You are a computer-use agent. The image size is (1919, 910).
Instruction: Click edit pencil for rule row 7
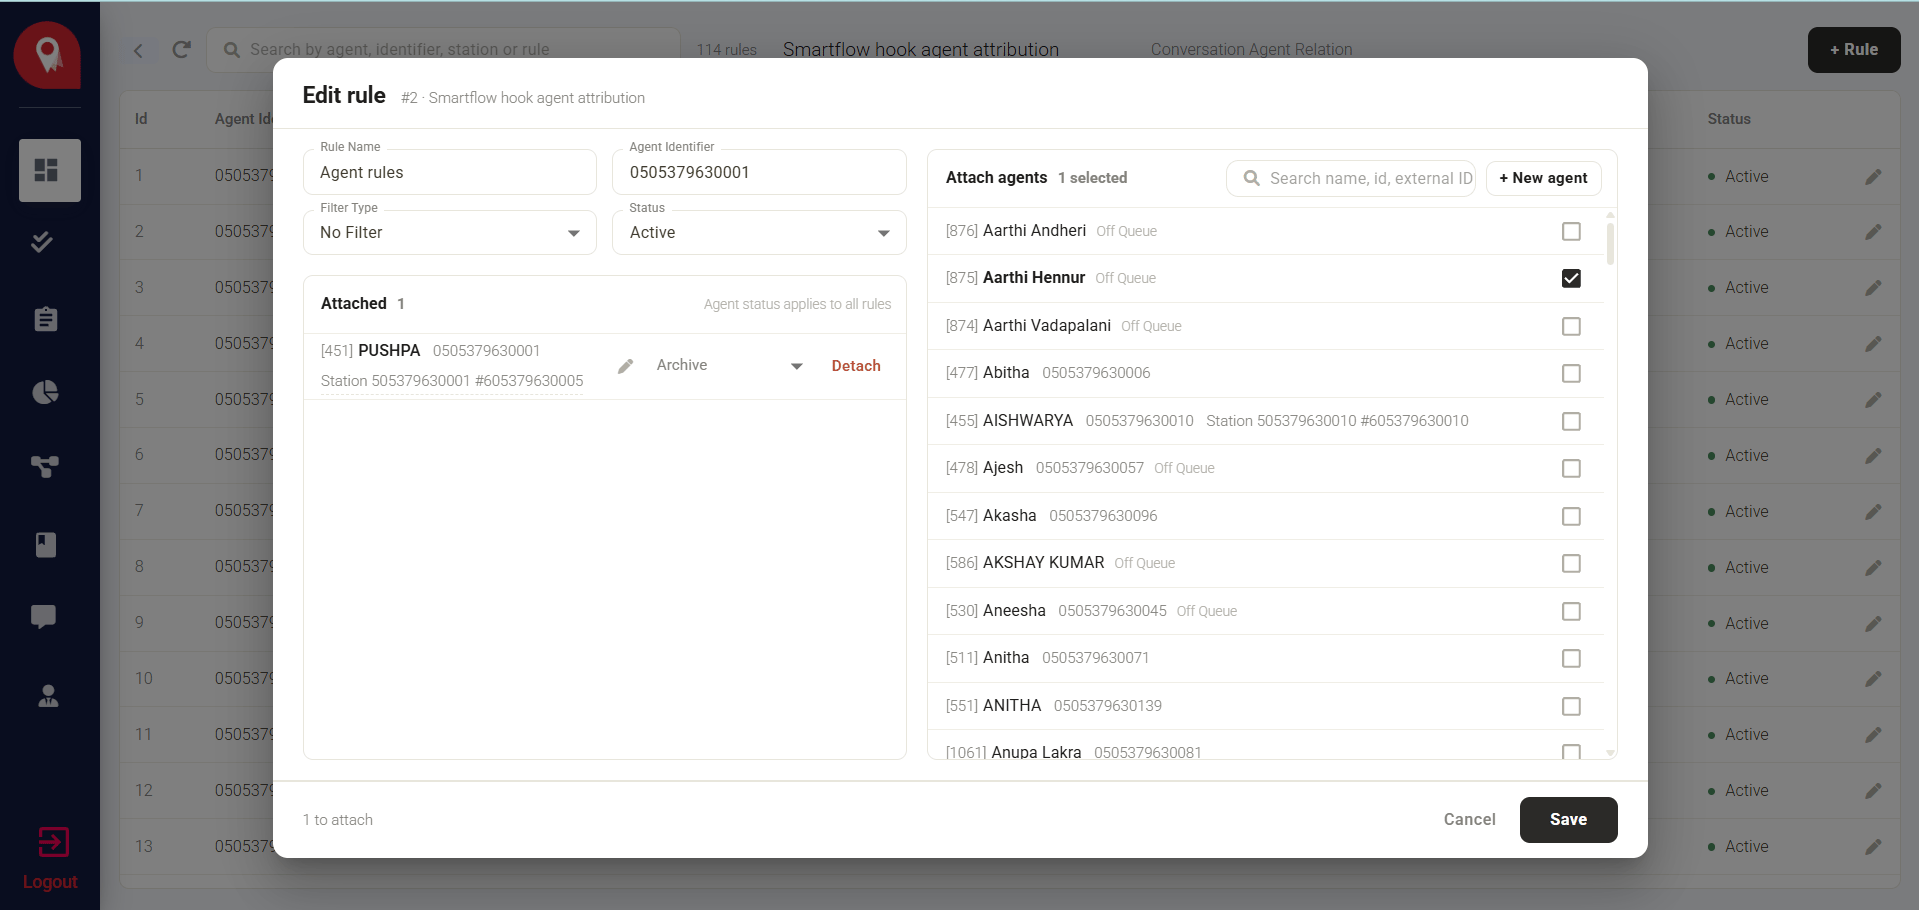pyautogui.click(x=1873, y=512)
